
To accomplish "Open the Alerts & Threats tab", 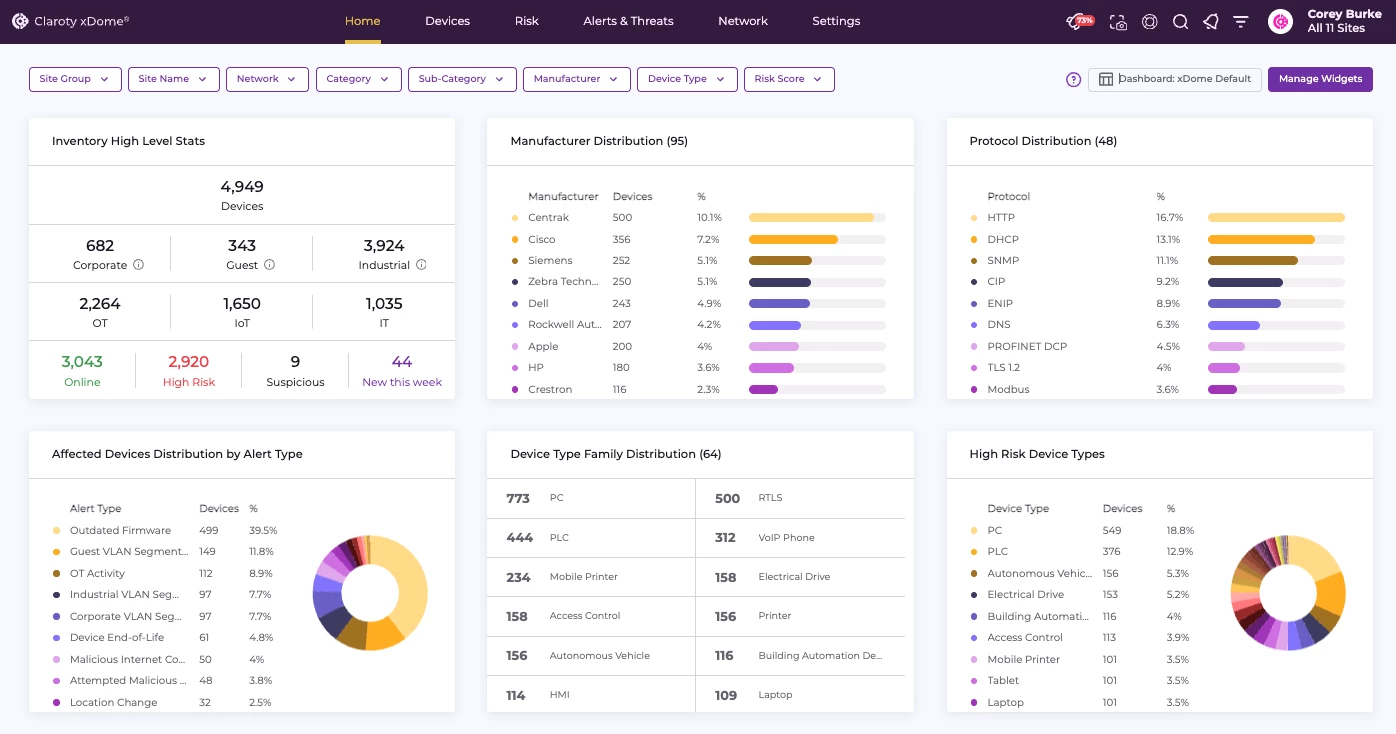I will tap(628, 21).
